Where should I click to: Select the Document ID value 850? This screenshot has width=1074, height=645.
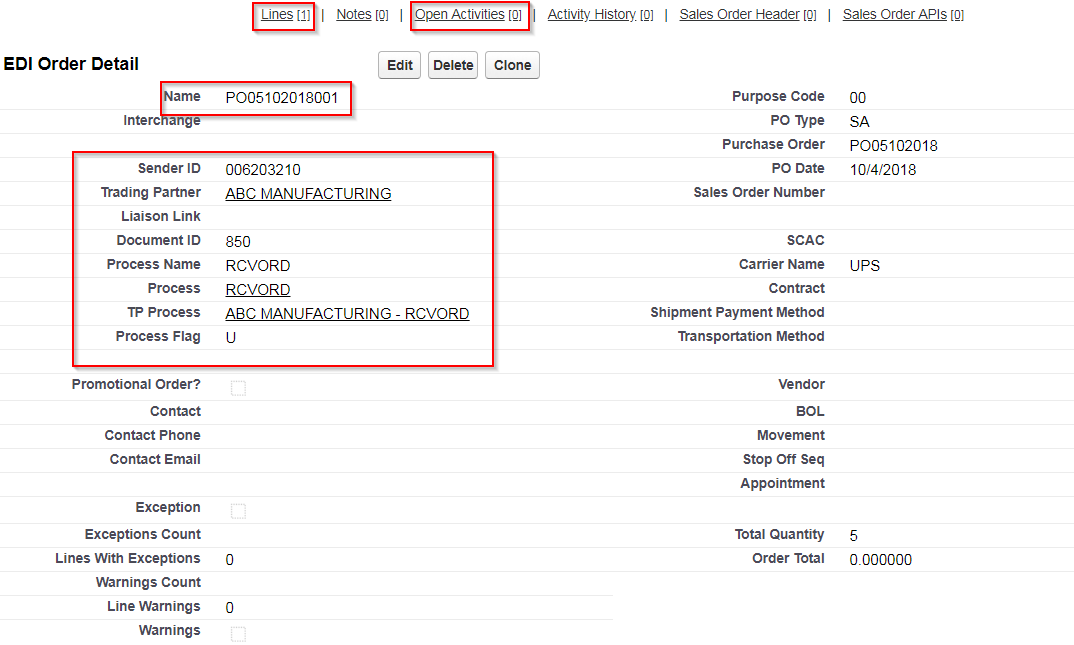(238, 242)
